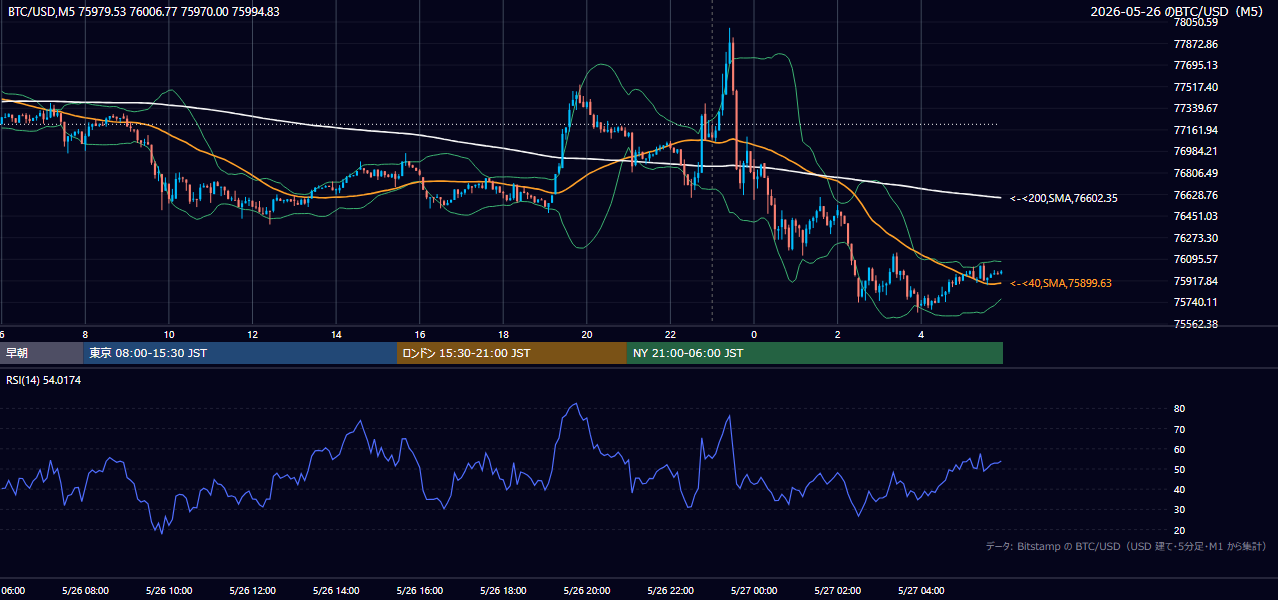Viewport: 1278px width, 600px height.
Task: Click price axis value 75917.84
Action: (x=1195, y=281)
